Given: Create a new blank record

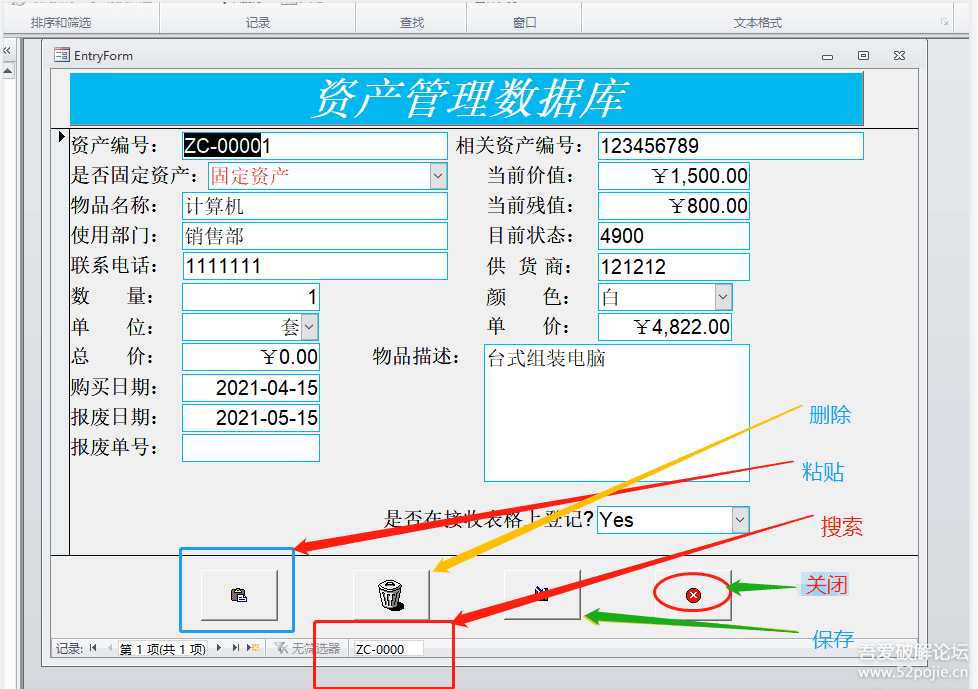Looking at the screenshot, I should tap(253, 648).
